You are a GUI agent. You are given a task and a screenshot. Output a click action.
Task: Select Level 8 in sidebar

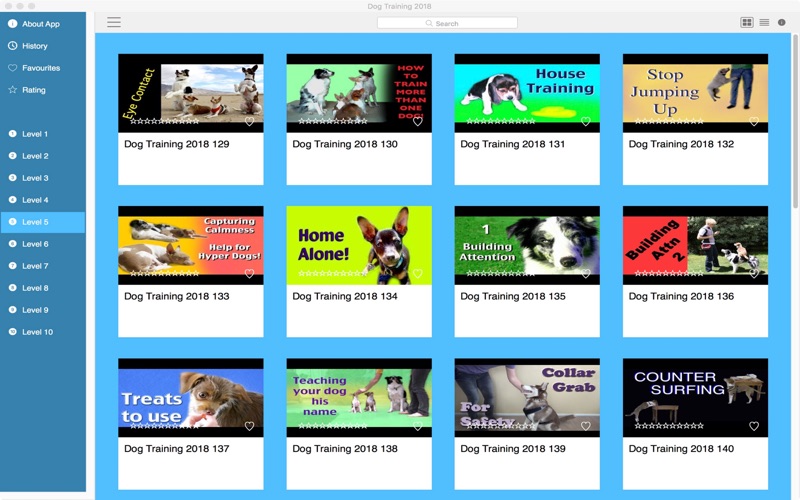(42, 288)
